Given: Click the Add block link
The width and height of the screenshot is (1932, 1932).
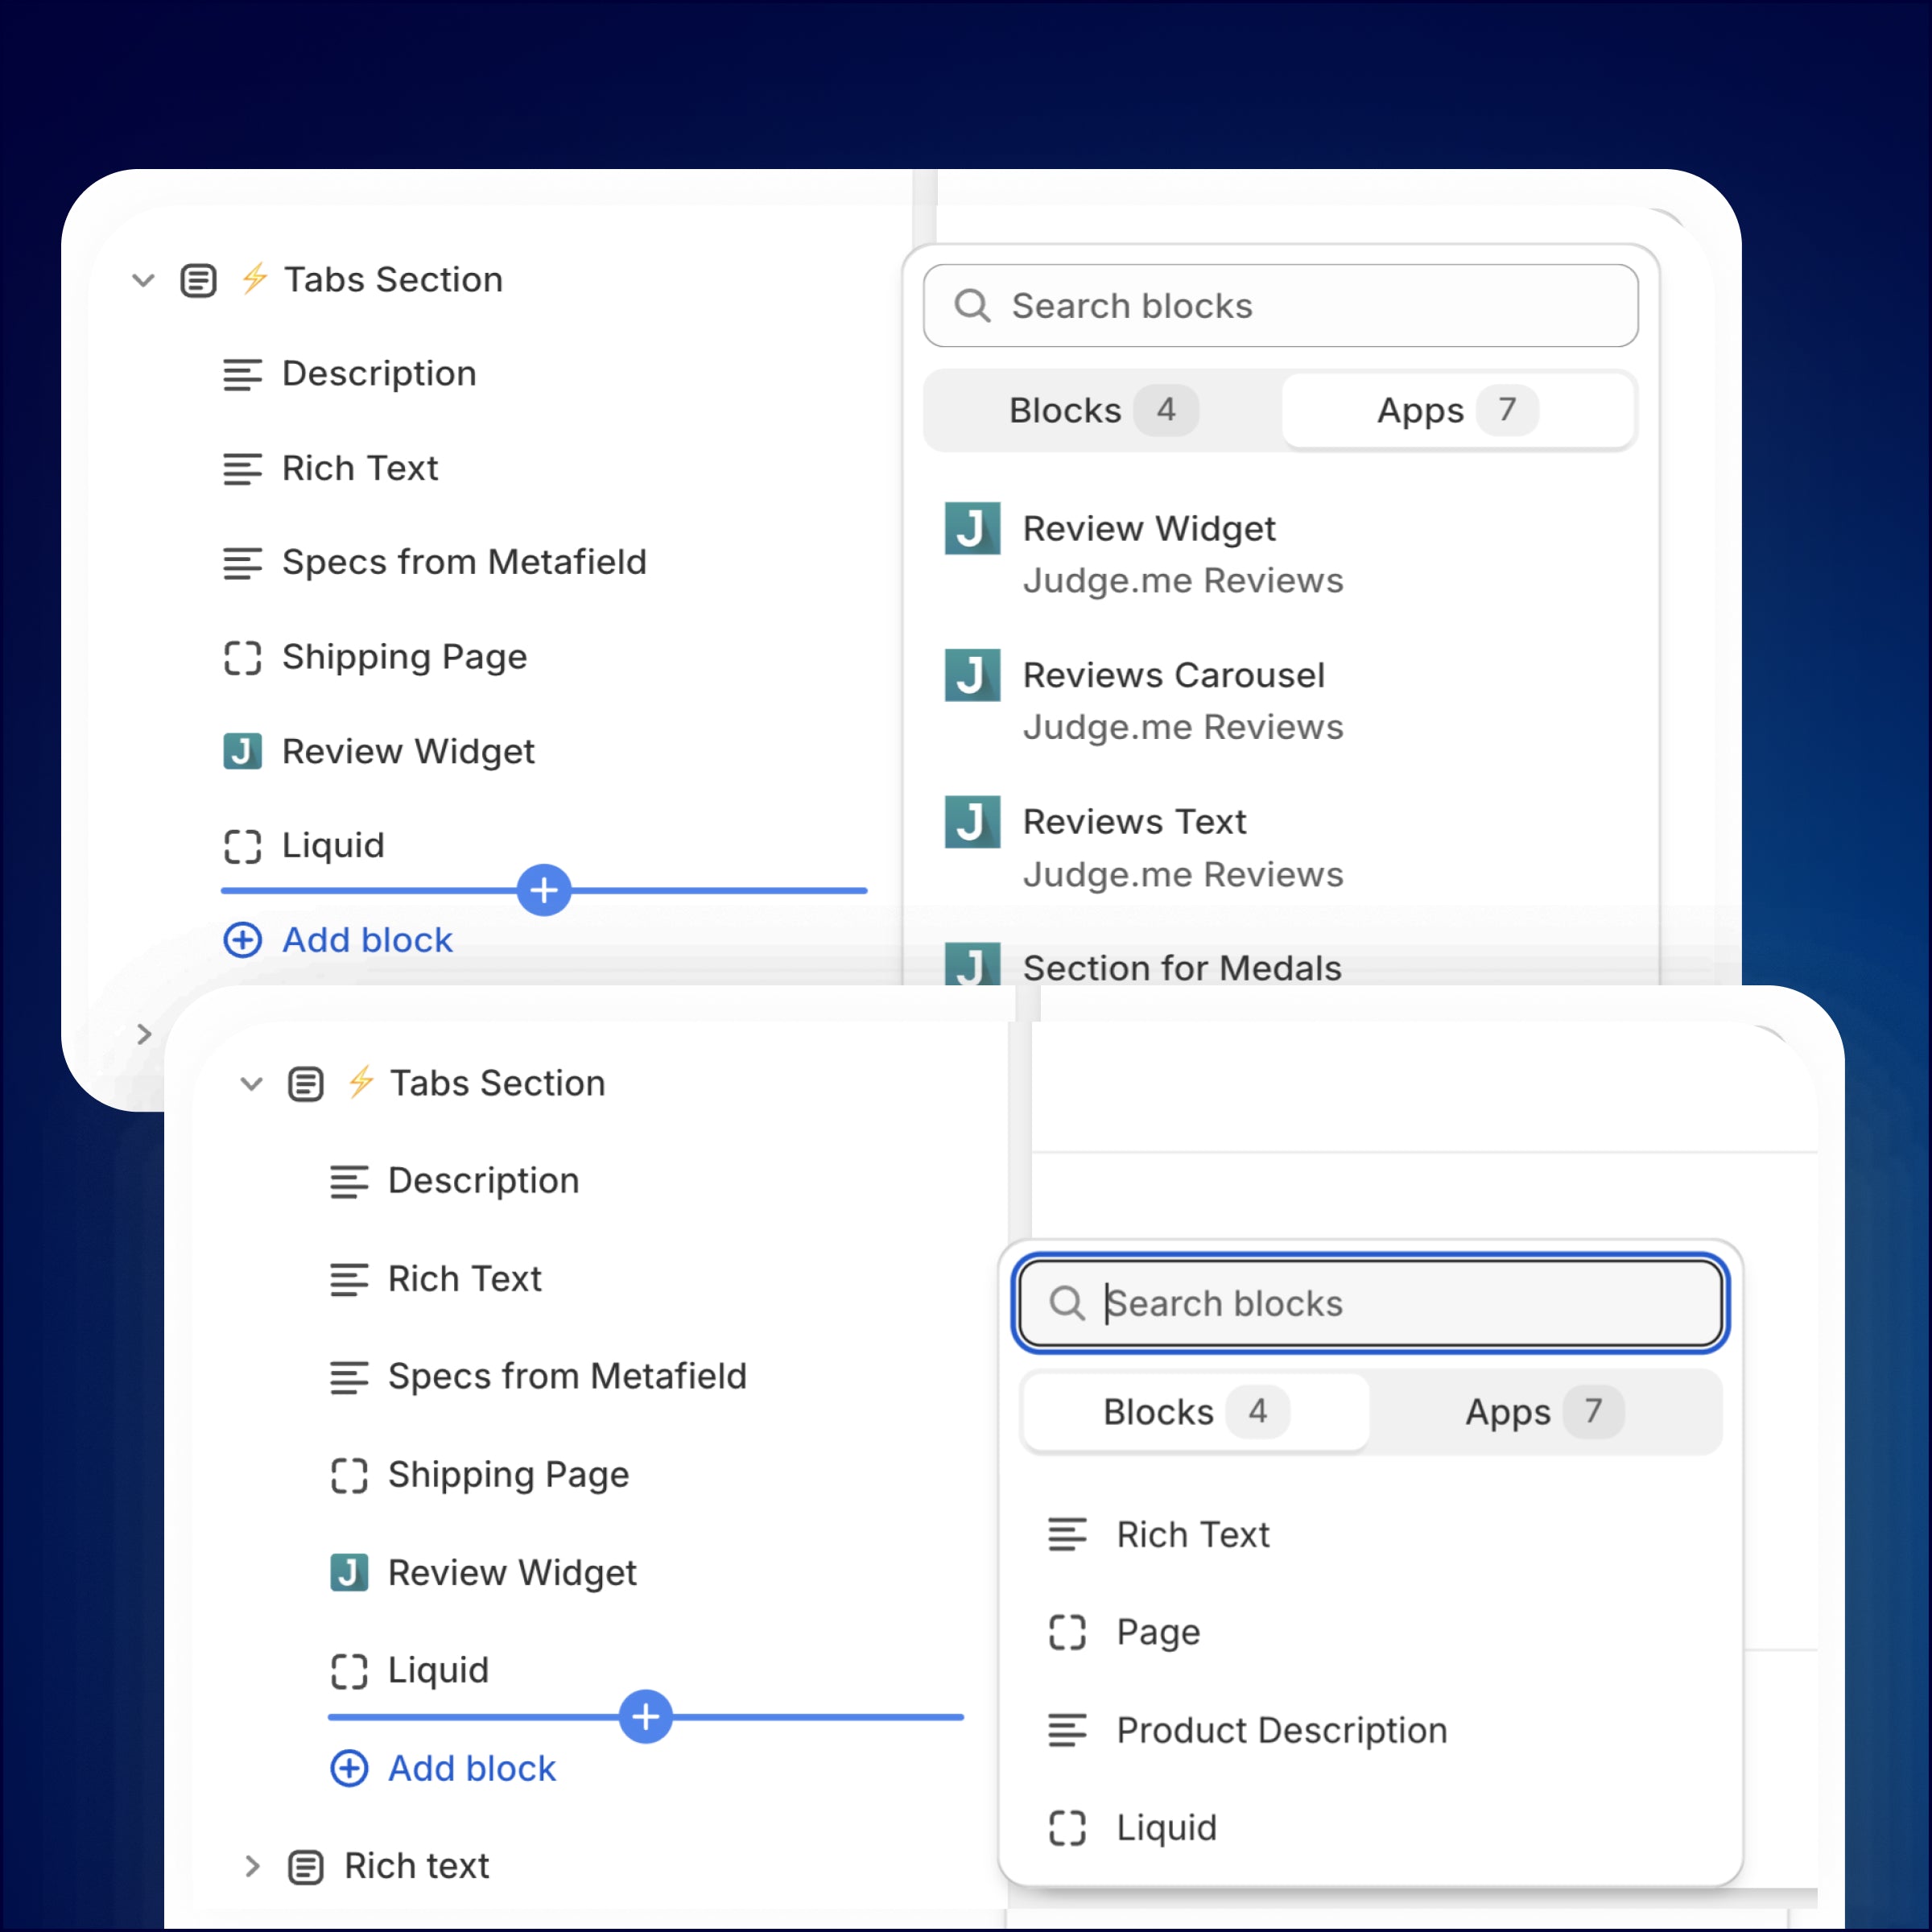Looking at the screenshot, I should [338, 940].
